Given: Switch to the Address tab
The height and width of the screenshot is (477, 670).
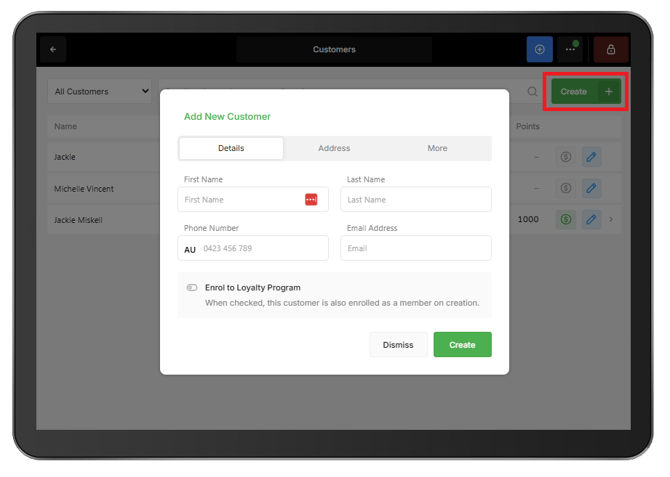Looking at the screenshot, I should pyautogui.click(x=334, y=148).
